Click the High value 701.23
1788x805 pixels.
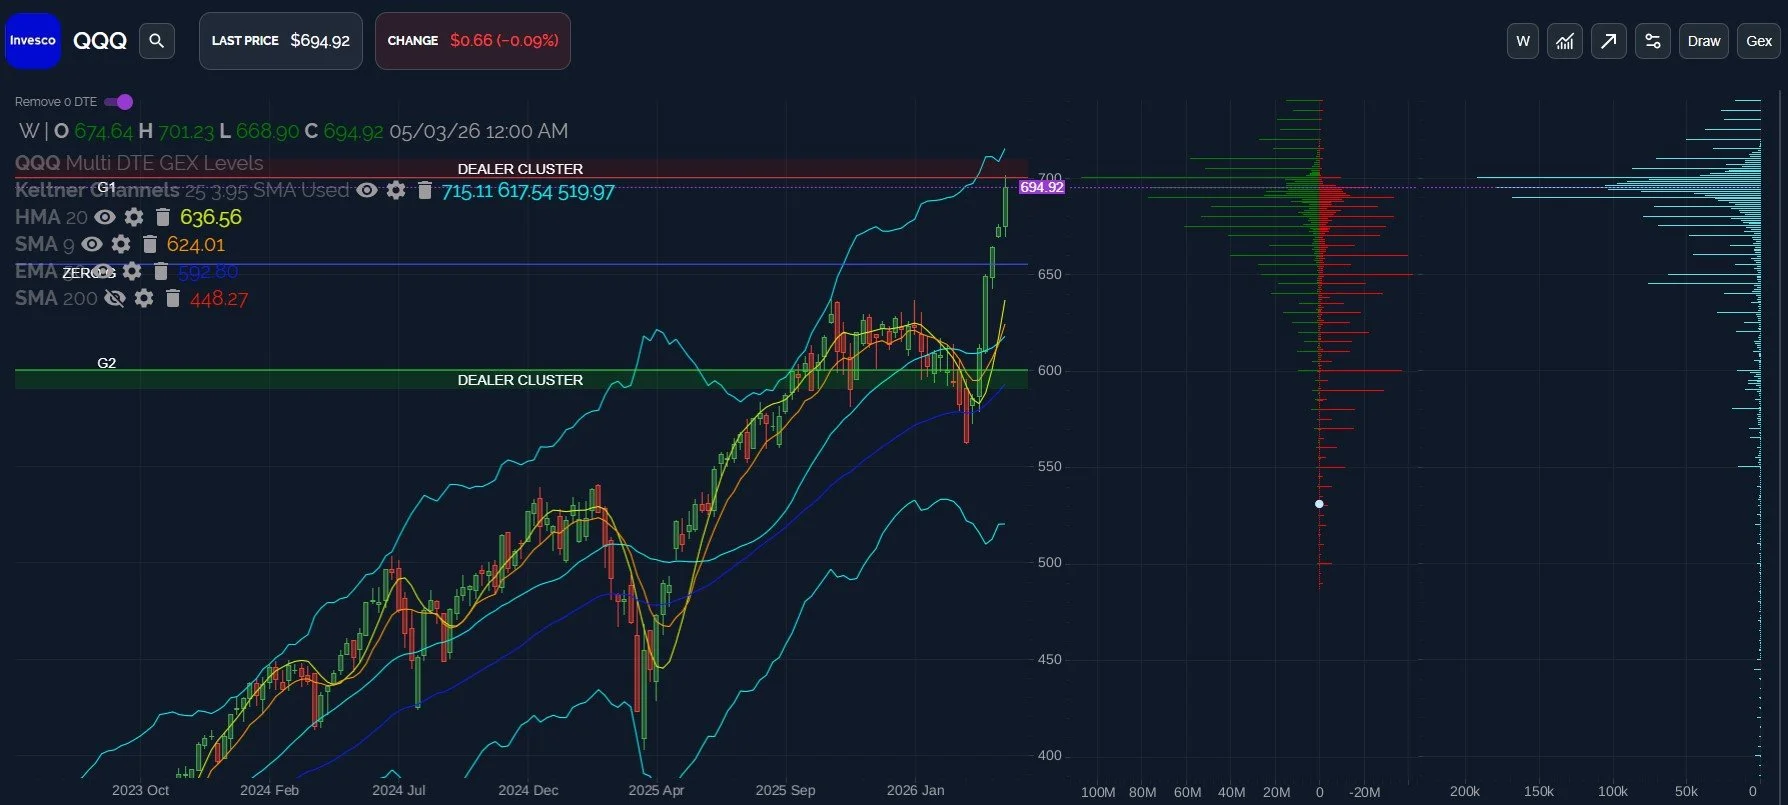[x=186, y=131]
